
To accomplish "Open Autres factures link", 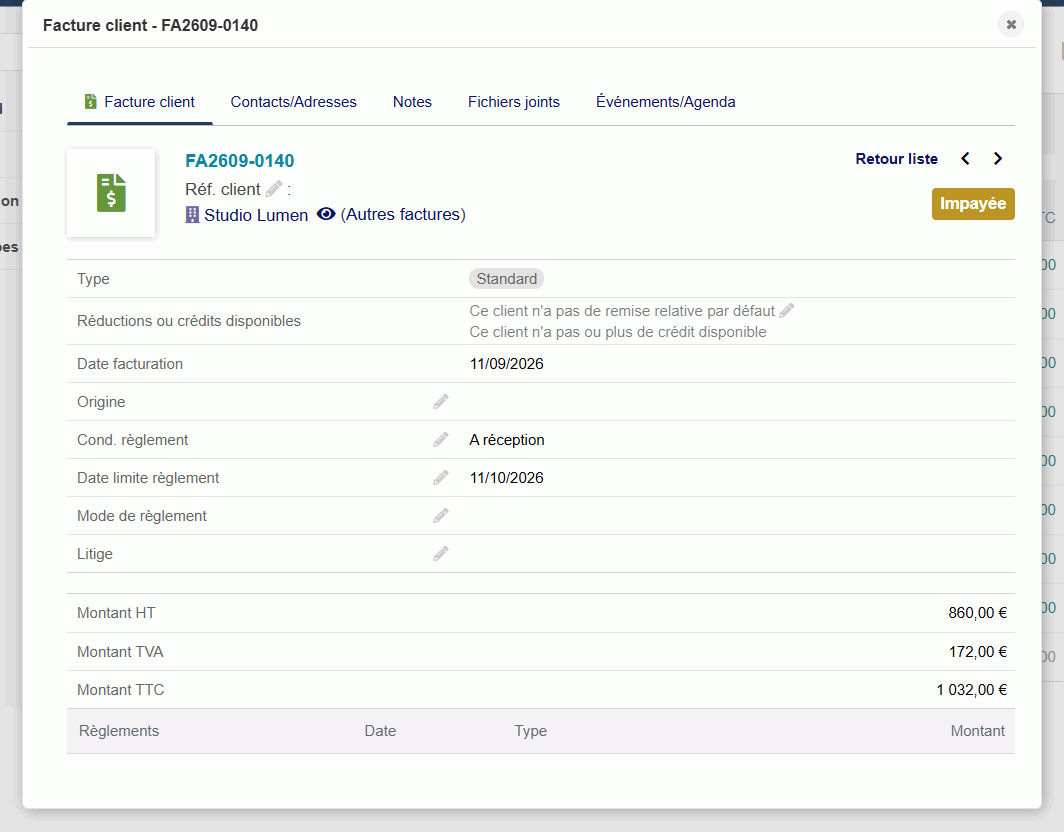I will tap(403, 214).
